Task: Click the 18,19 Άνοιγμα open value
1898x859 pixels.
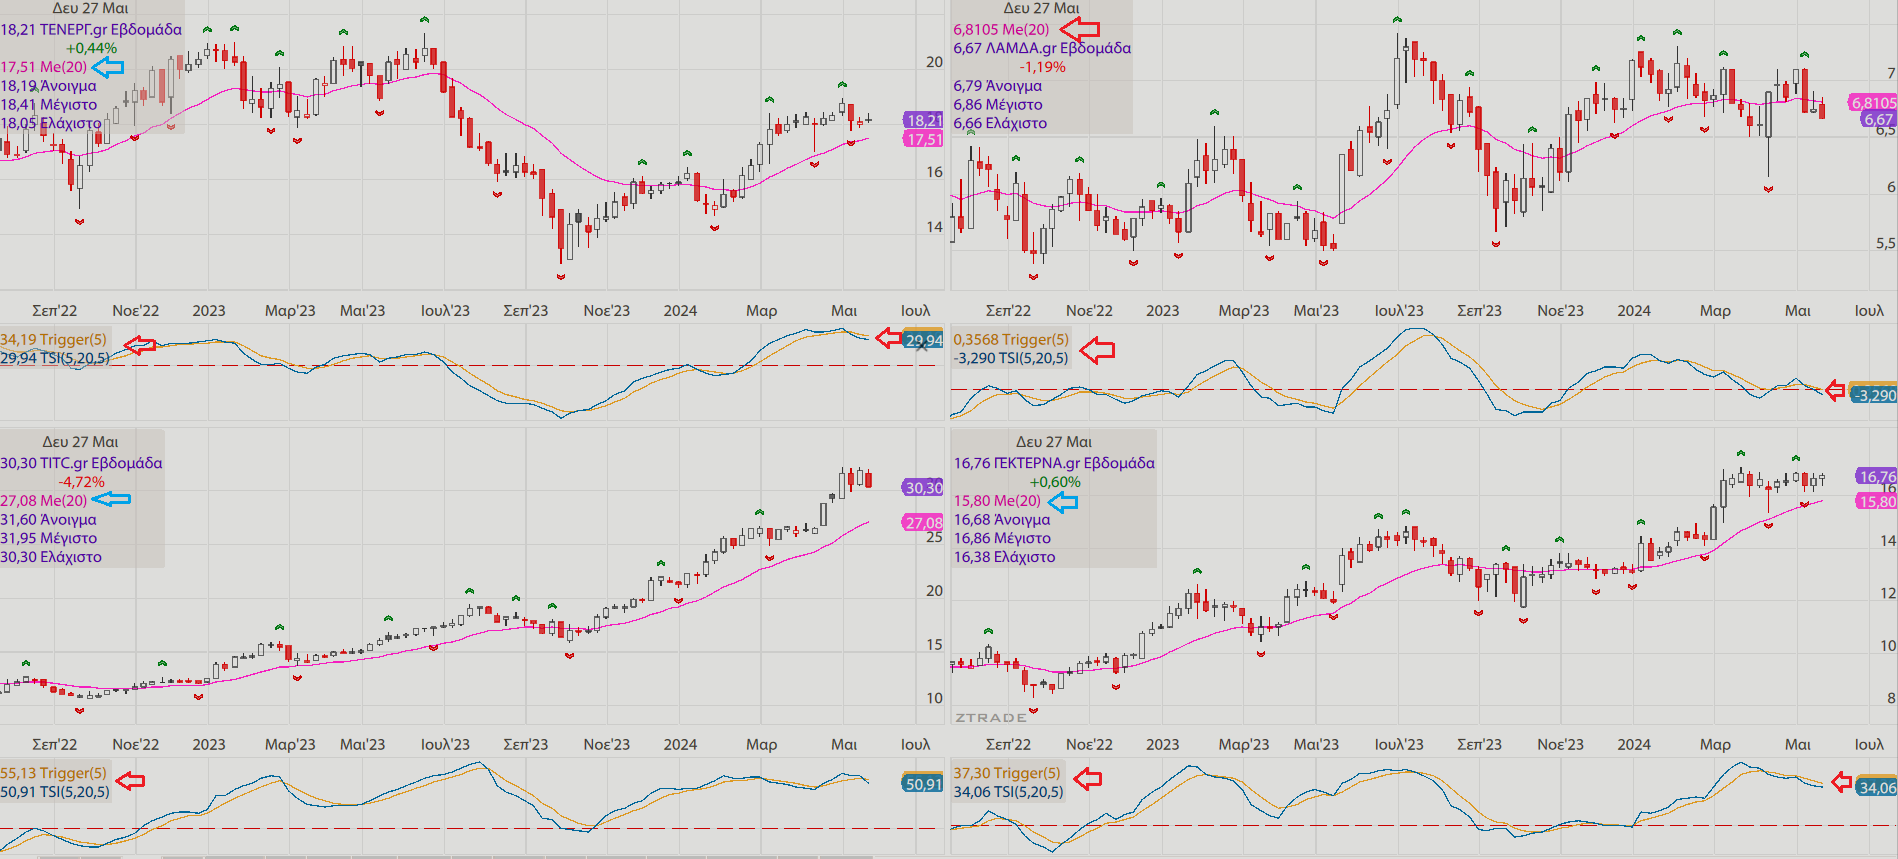Action: point(49,86)
